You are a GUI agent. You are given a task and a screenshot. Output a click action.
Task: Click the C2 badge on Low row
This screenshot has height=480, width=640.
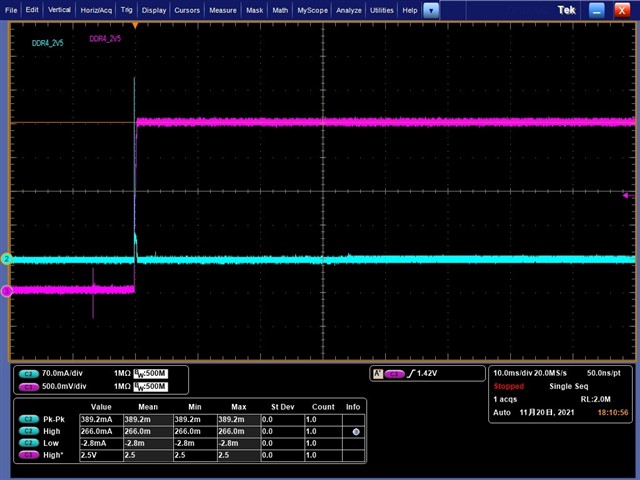pos(29,443)
